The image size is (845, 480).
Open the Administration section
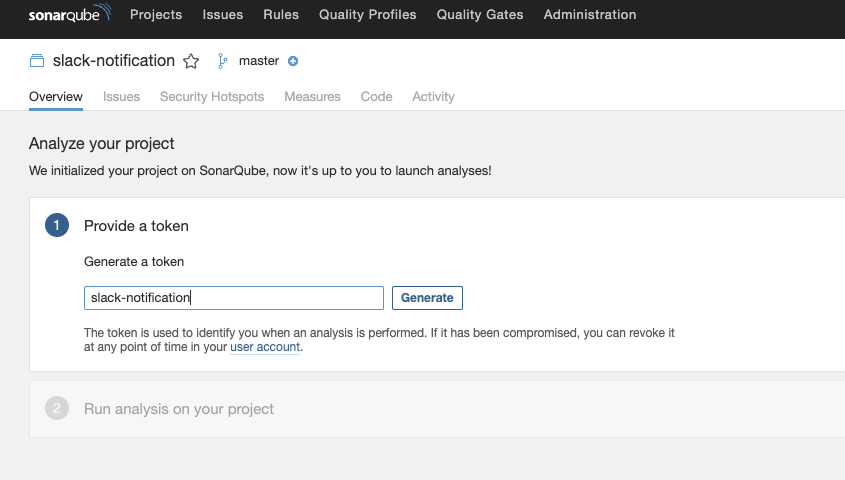pos(590,15)
